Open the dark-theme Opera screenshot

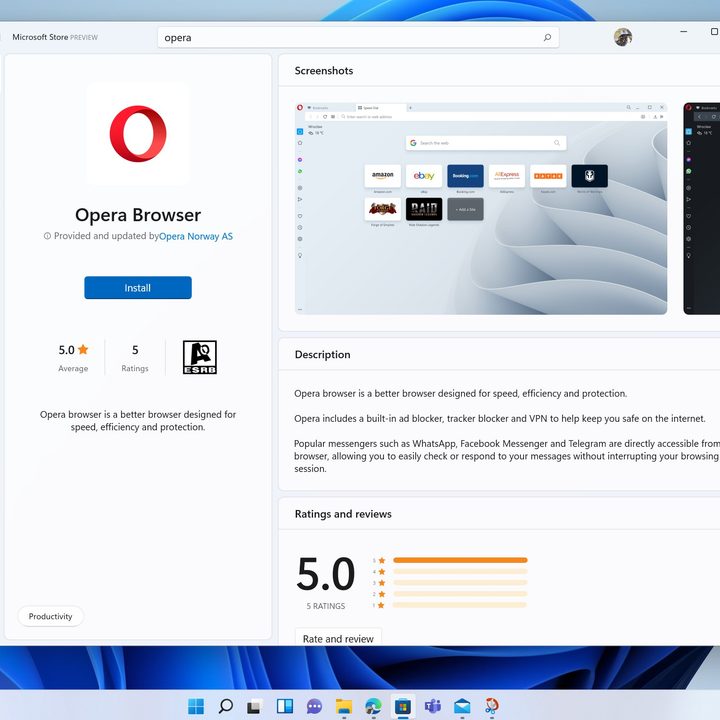[x=702, y=208]
